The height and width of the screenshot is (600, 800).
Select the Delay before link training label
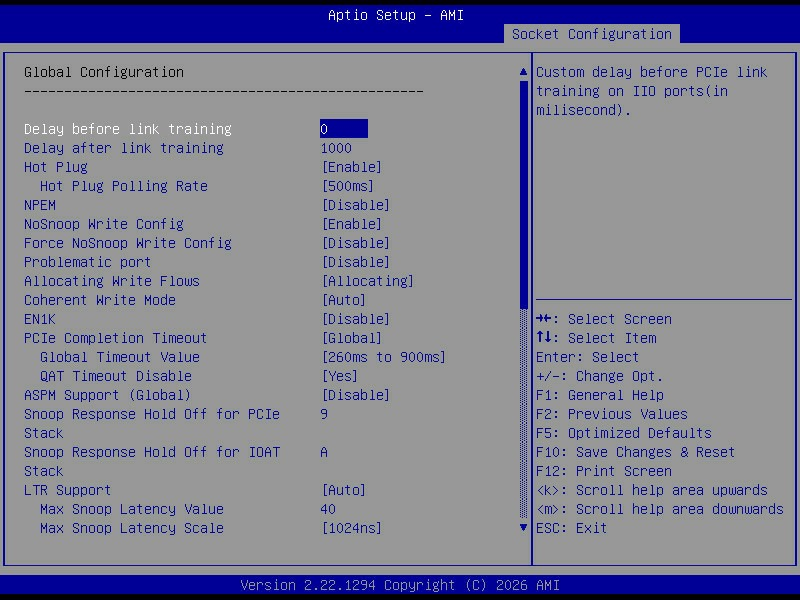[x=128, y=129]
